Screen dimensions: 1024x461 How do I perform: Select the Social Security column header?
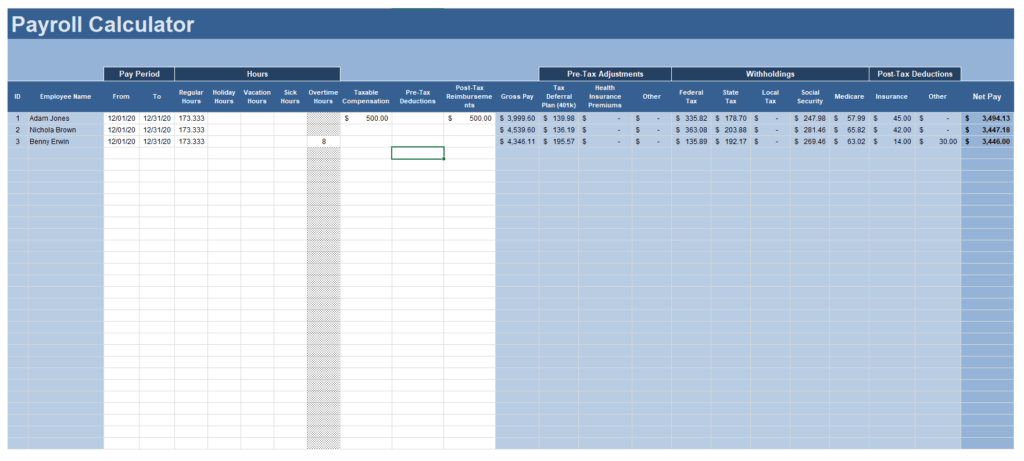click(810, 97)
